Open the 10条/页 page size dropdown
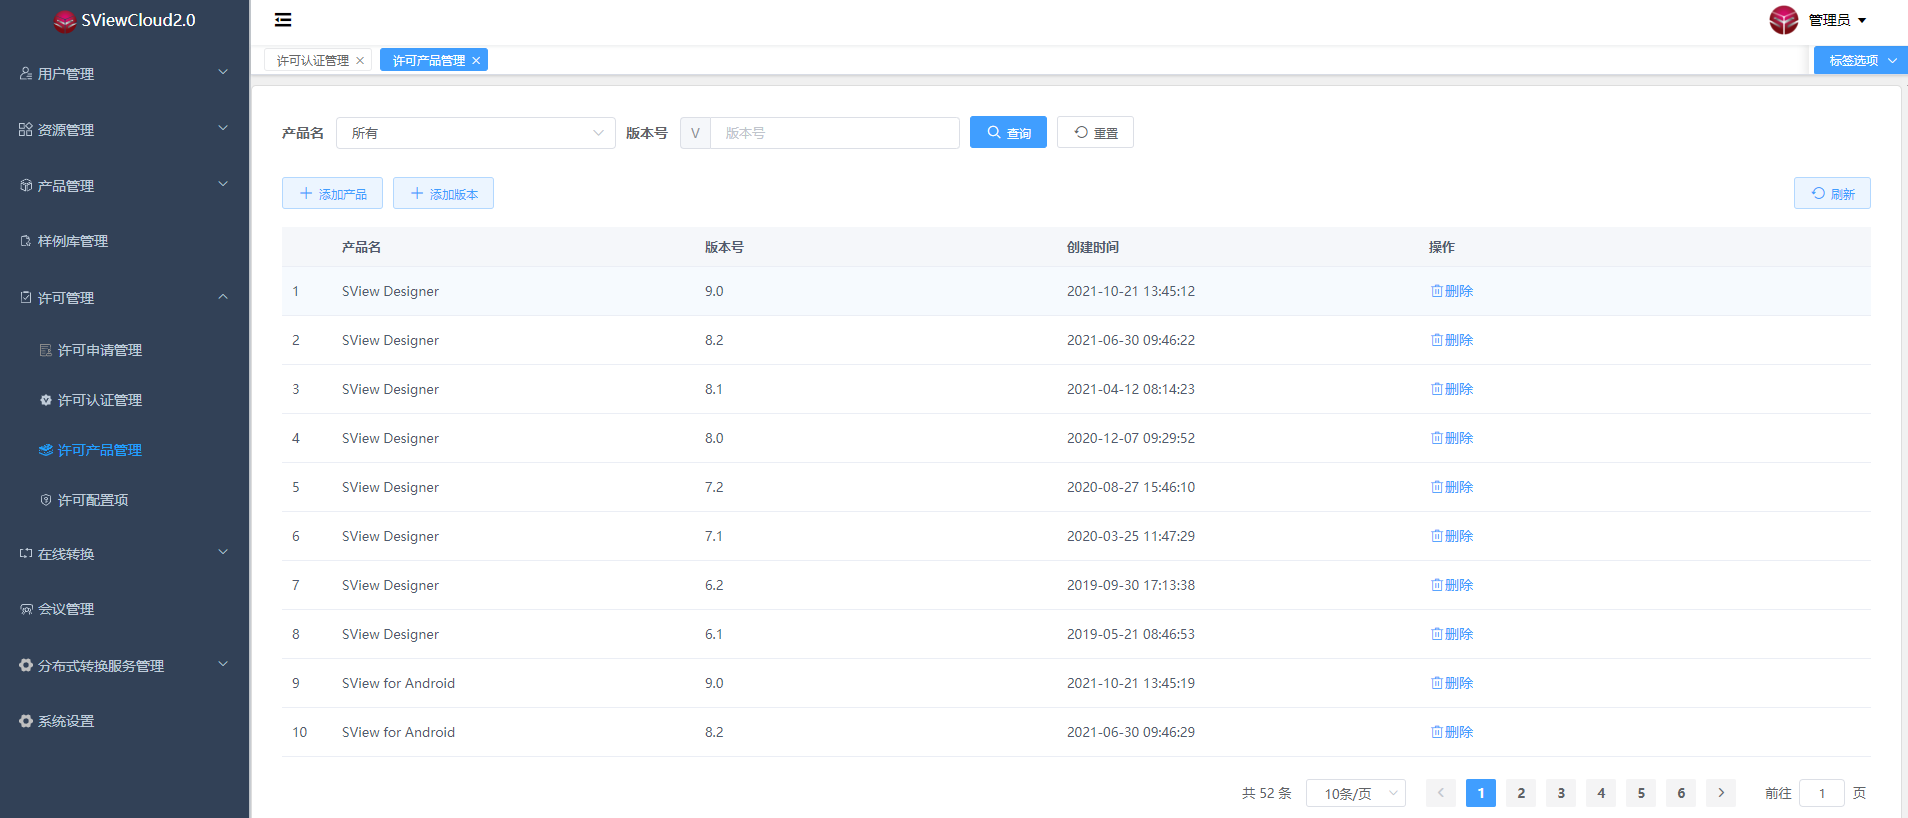This screenshot has width=1908, height=818. pyautogui.click(x=1356, y=793)
